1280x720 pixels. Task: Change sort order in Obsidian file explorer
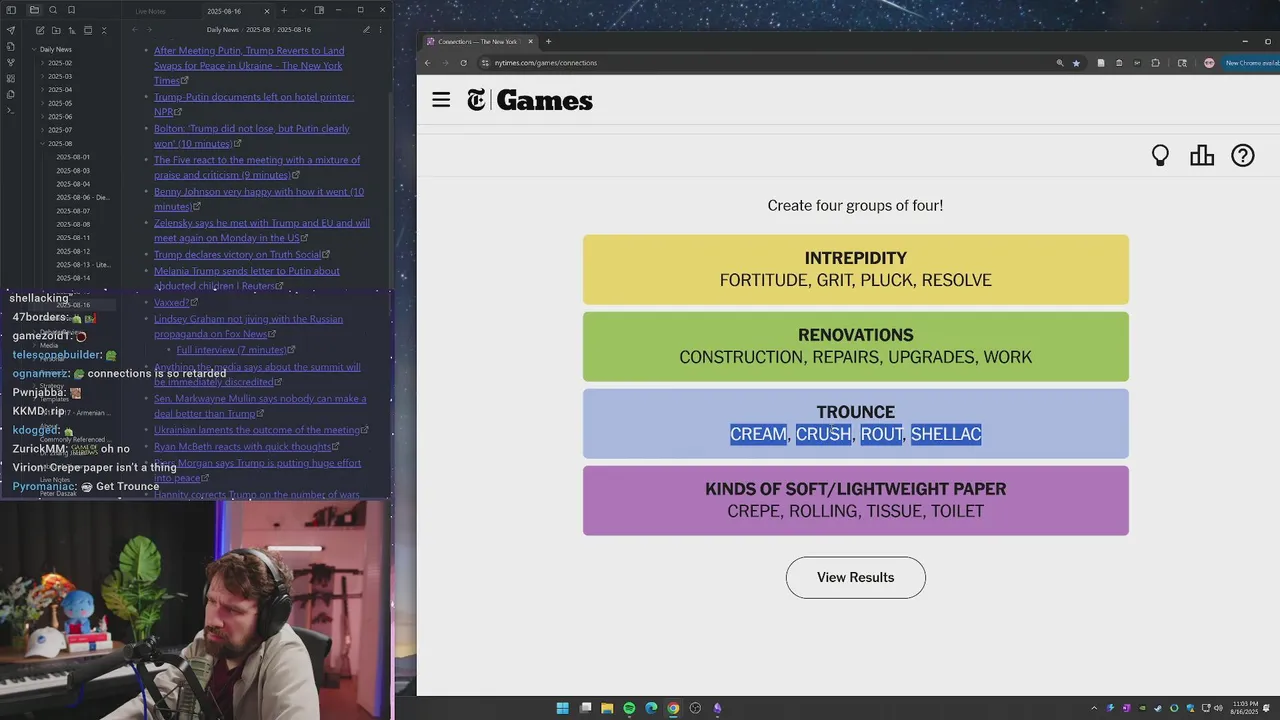point(71,30)
